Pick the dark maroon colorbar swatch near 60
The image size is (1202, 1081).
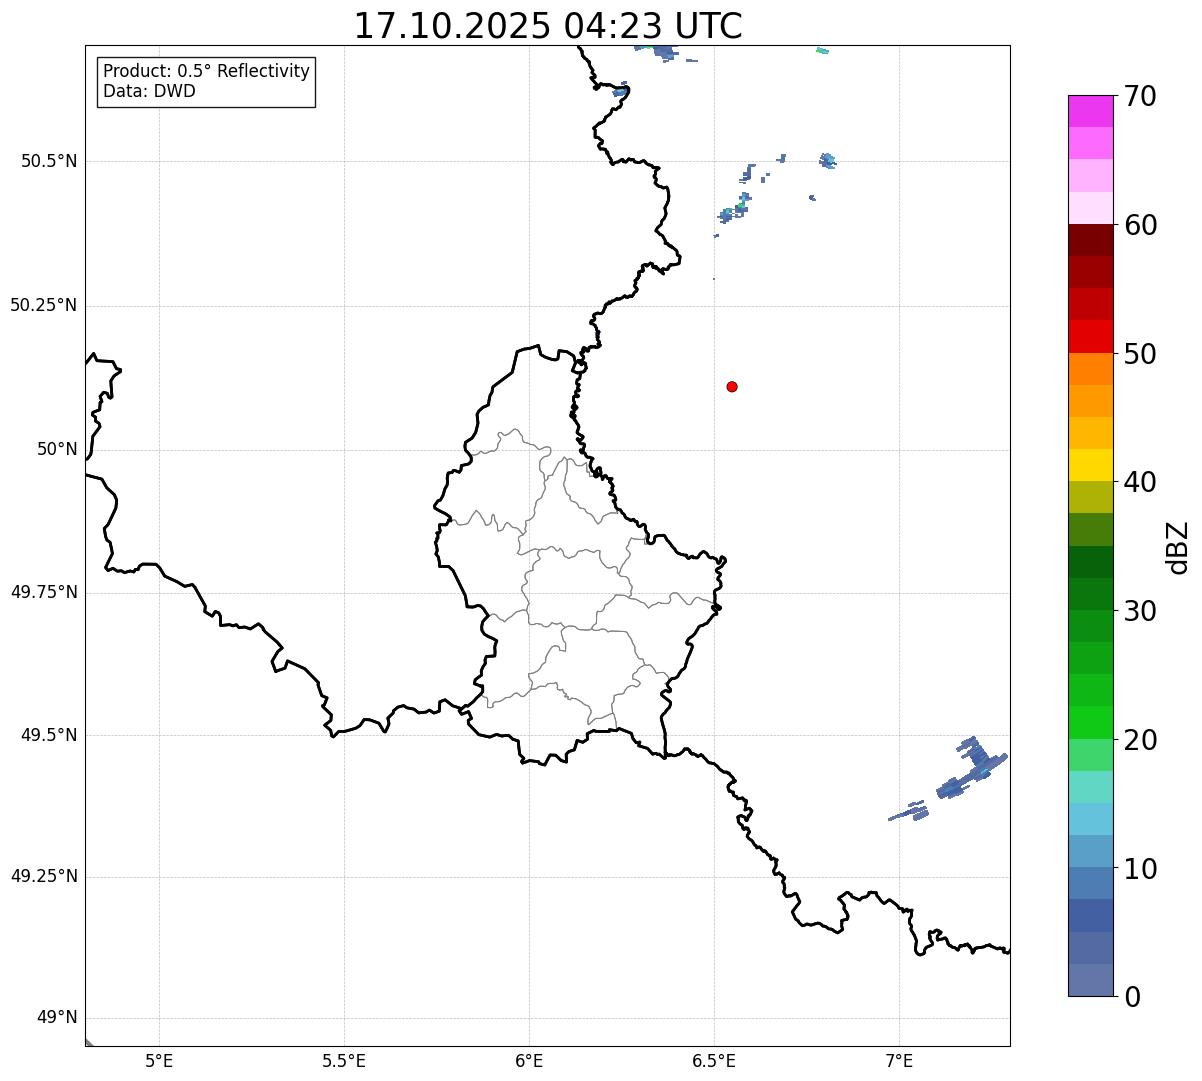1090,240
